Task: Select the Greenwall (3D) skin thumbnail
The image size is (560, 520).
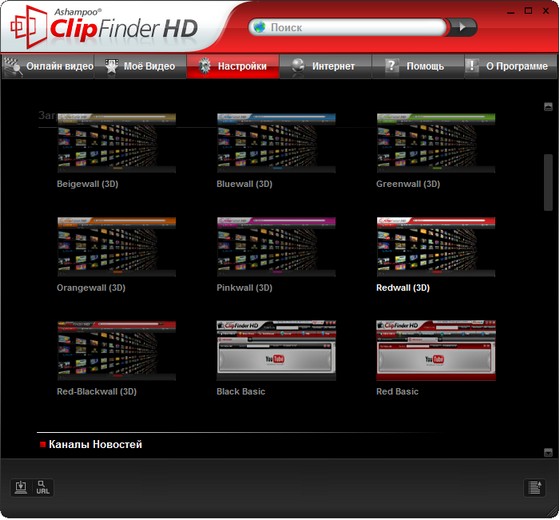Action: tap(436, 143)
